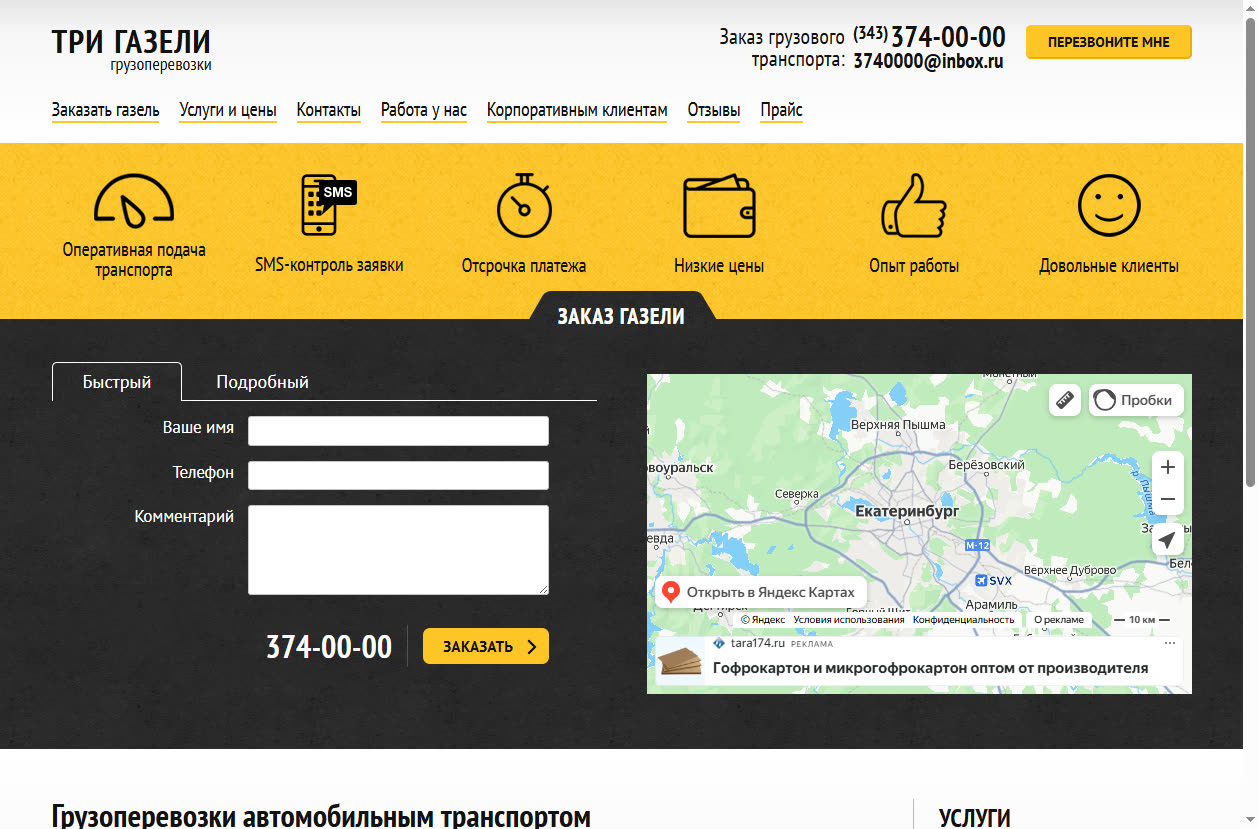Click the (343) 374-00-00 header phone number
The width and height of the screenshot is (1258, 829).
click(x=929, y=37)
